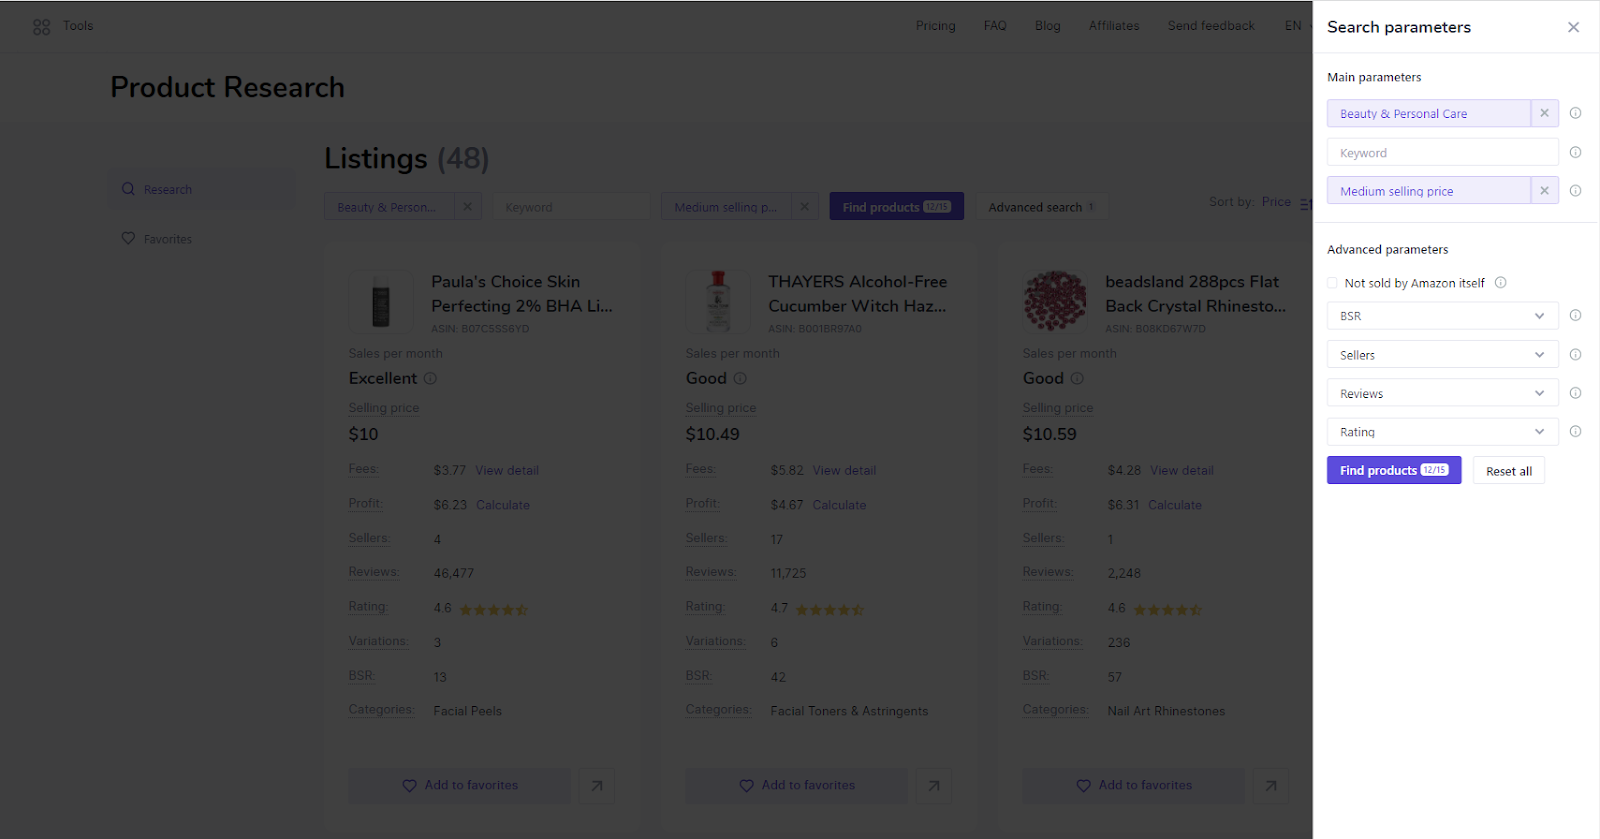Open external link icon for Paula's Choice listing
This screenshot has height=839, width=1600.
click(597, 786)
